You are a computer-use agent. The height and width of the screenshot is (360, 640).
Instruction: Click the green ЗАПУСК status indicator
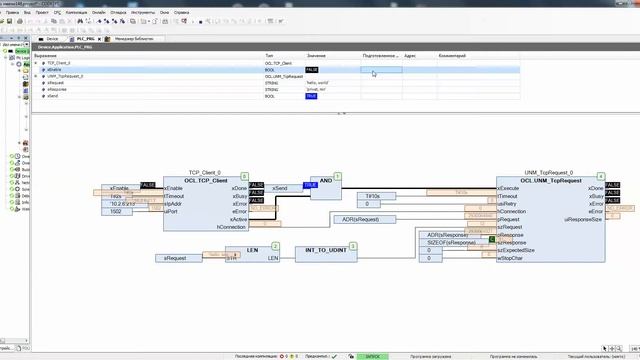point(373,356)
